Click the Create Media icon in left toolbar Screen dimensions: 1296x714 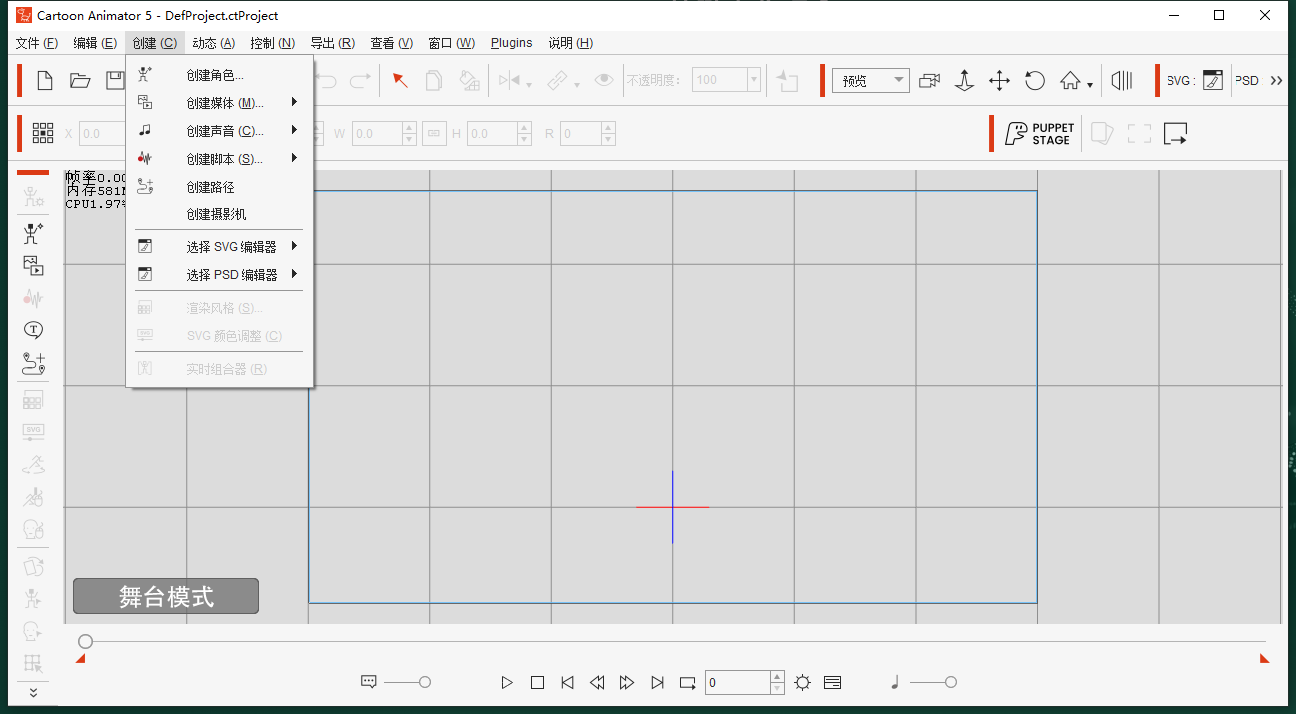pos(33,265)
